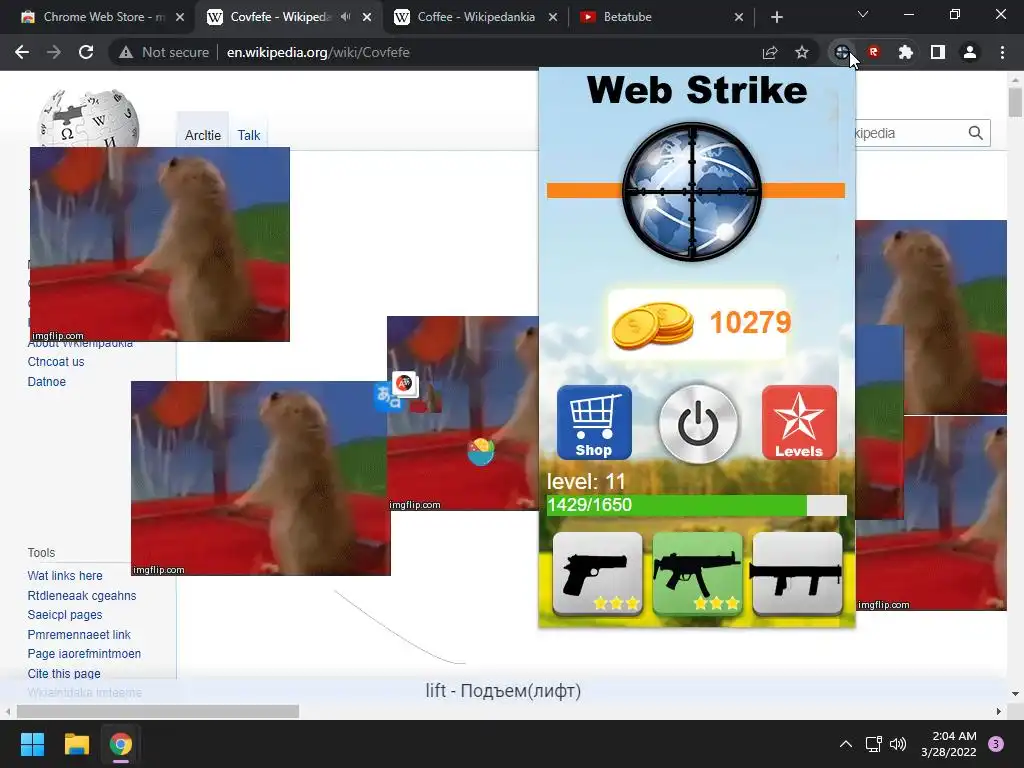Click the gold coins balance 10279
Image resolution: width=1024 pixels, height=768 pixels.
tap(697, 324)
